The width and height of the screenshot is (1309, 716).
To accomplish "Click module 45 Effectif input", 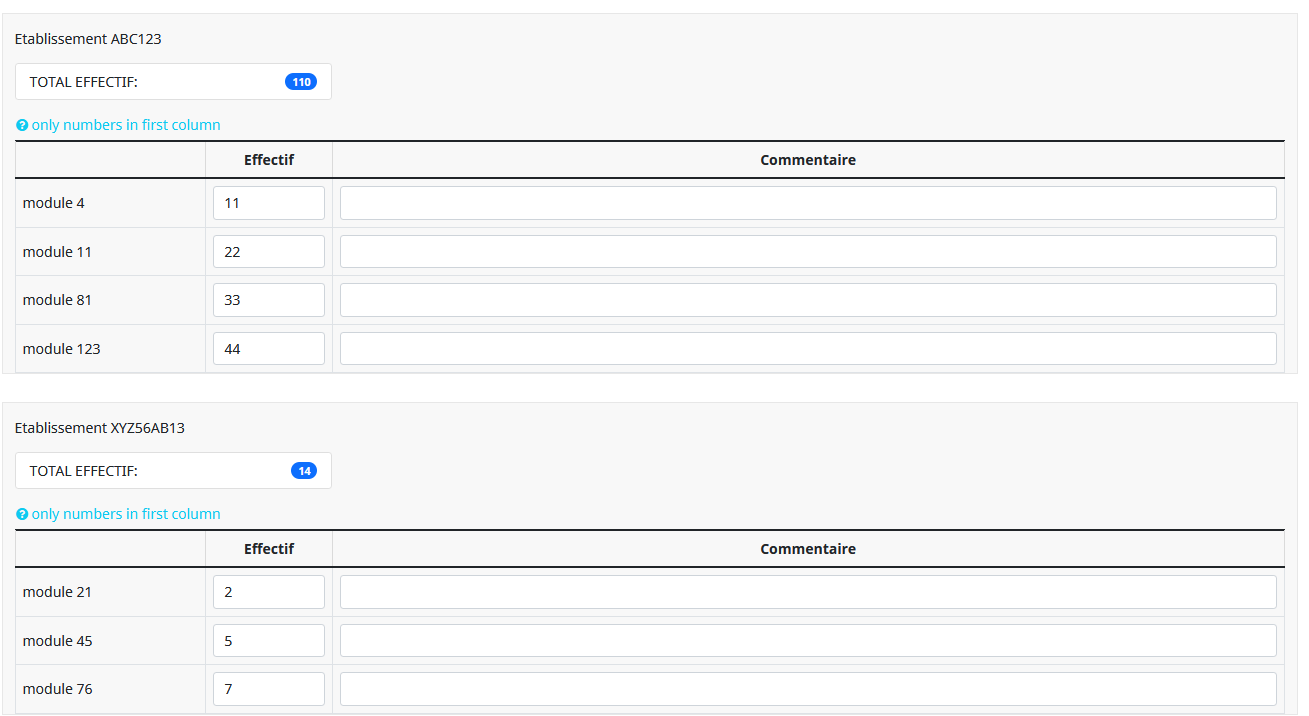I will [x=269, y=641].
